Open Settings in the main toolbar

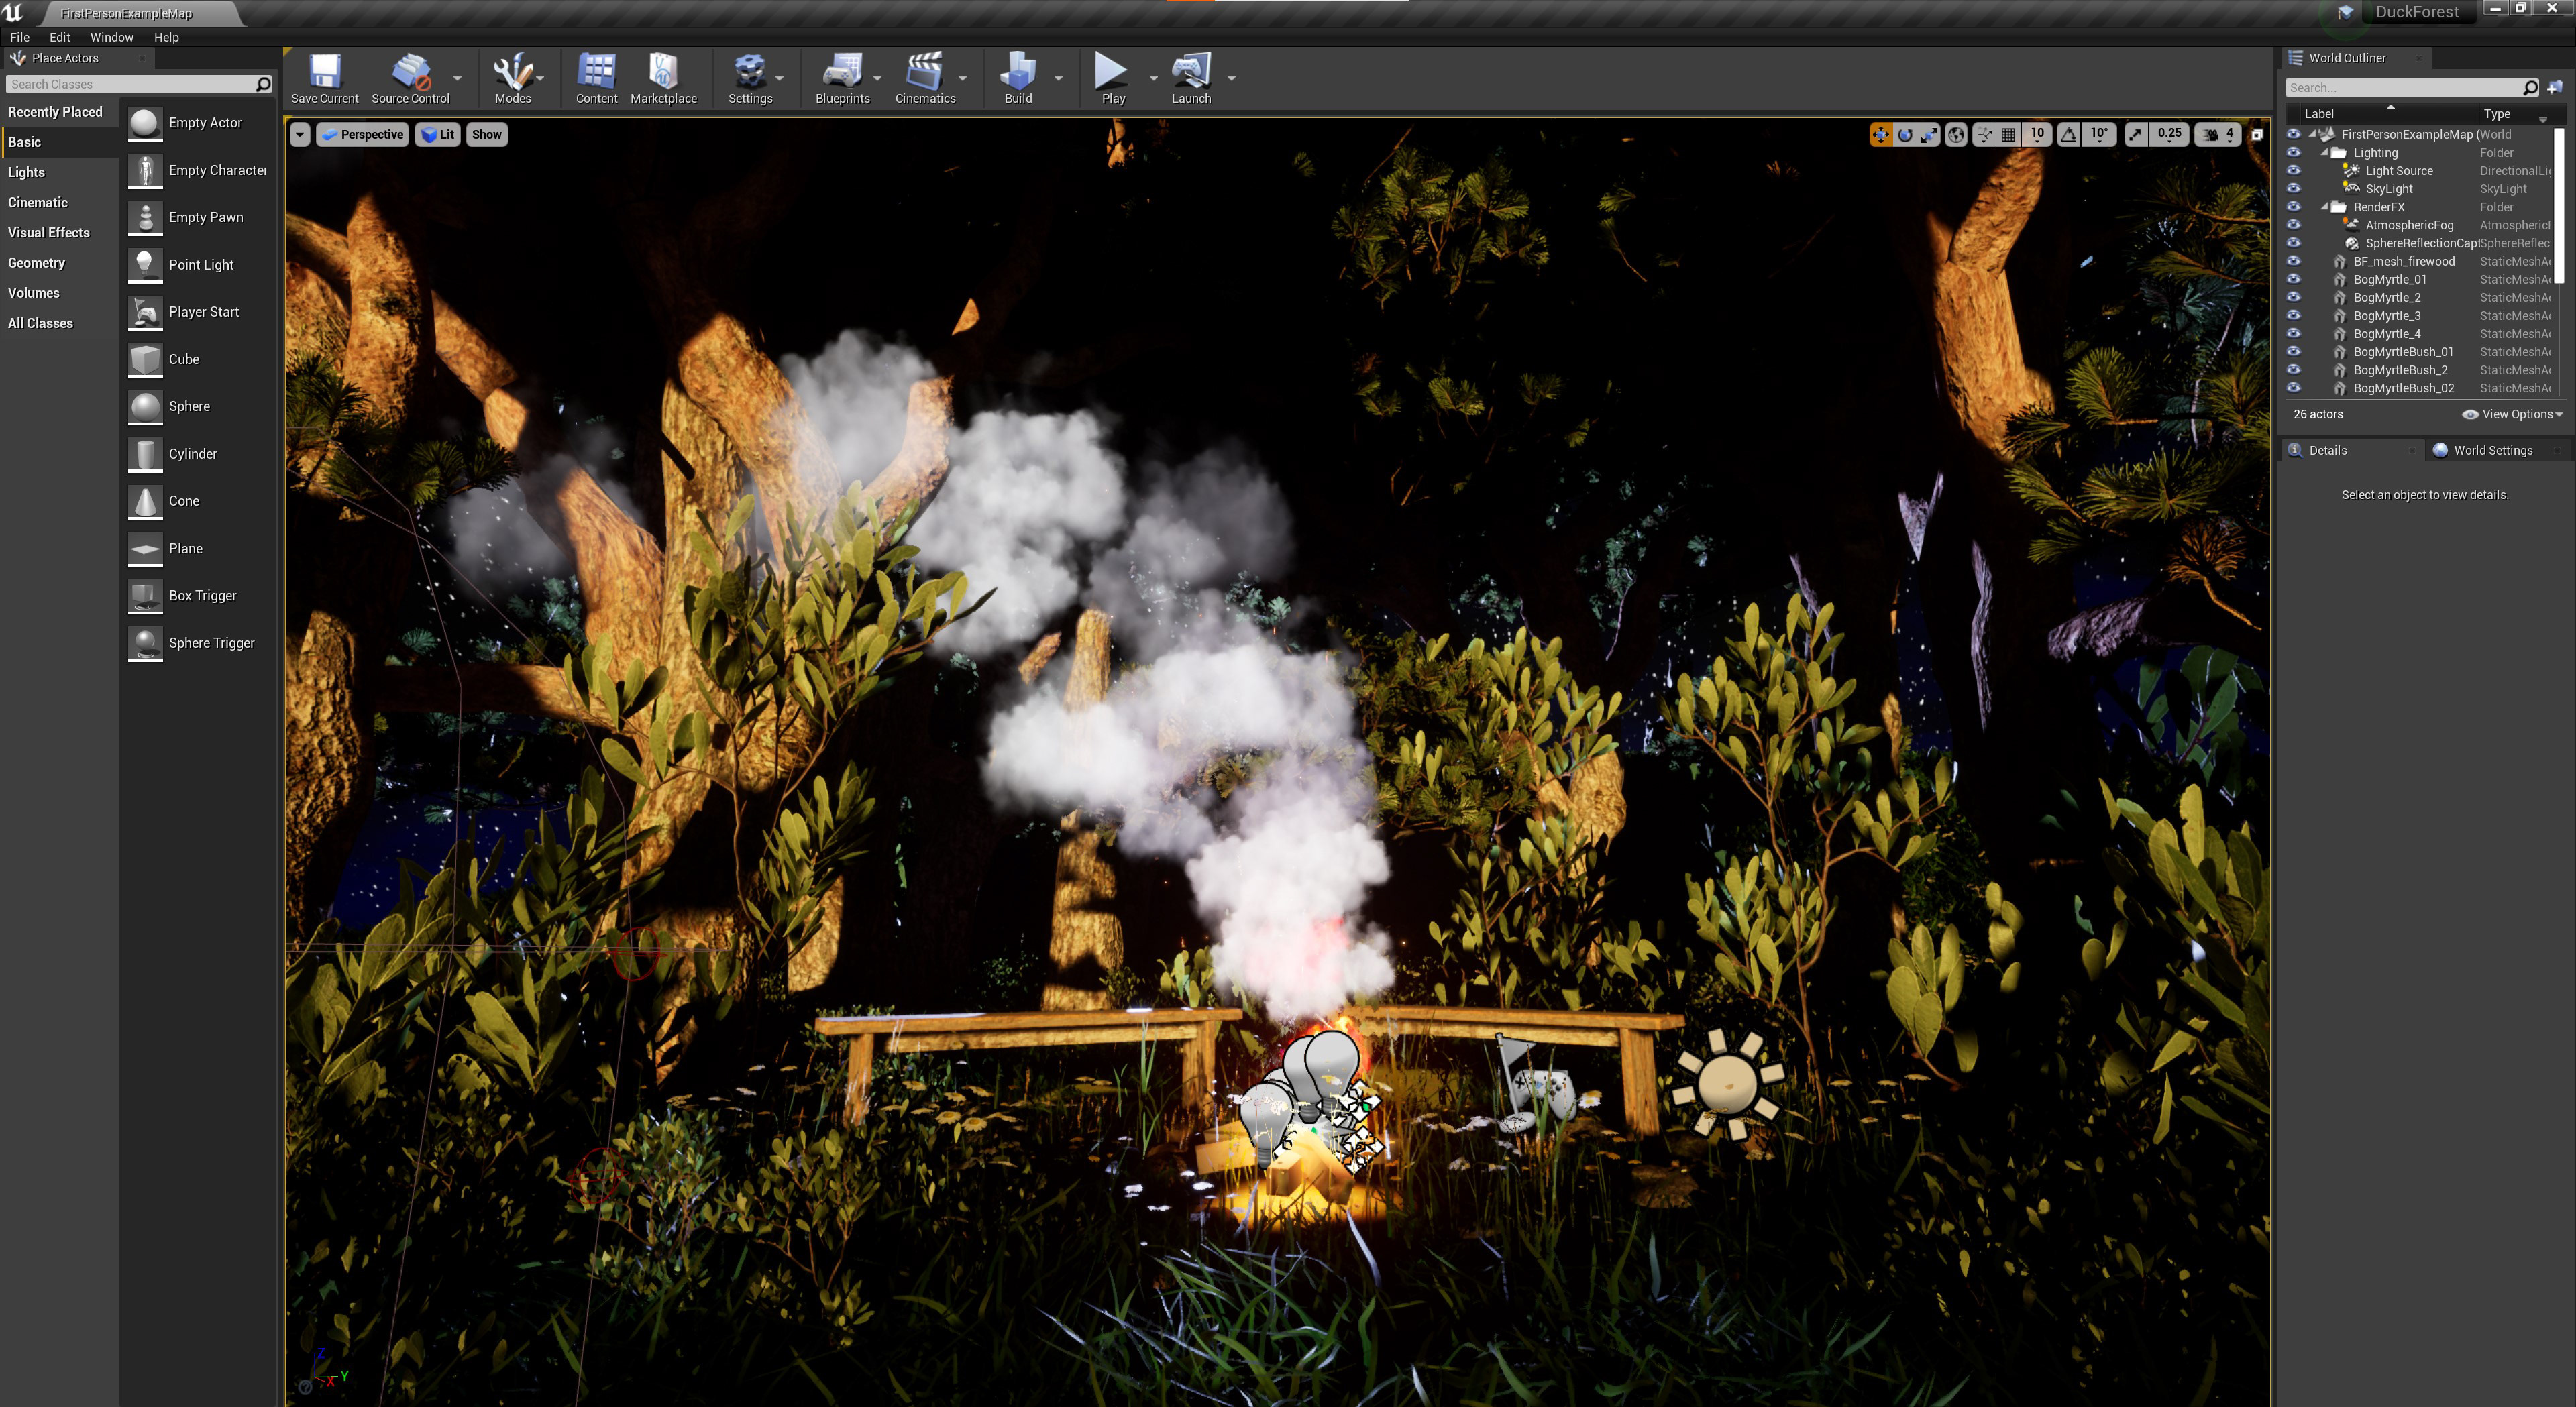[x=750, y=78]
